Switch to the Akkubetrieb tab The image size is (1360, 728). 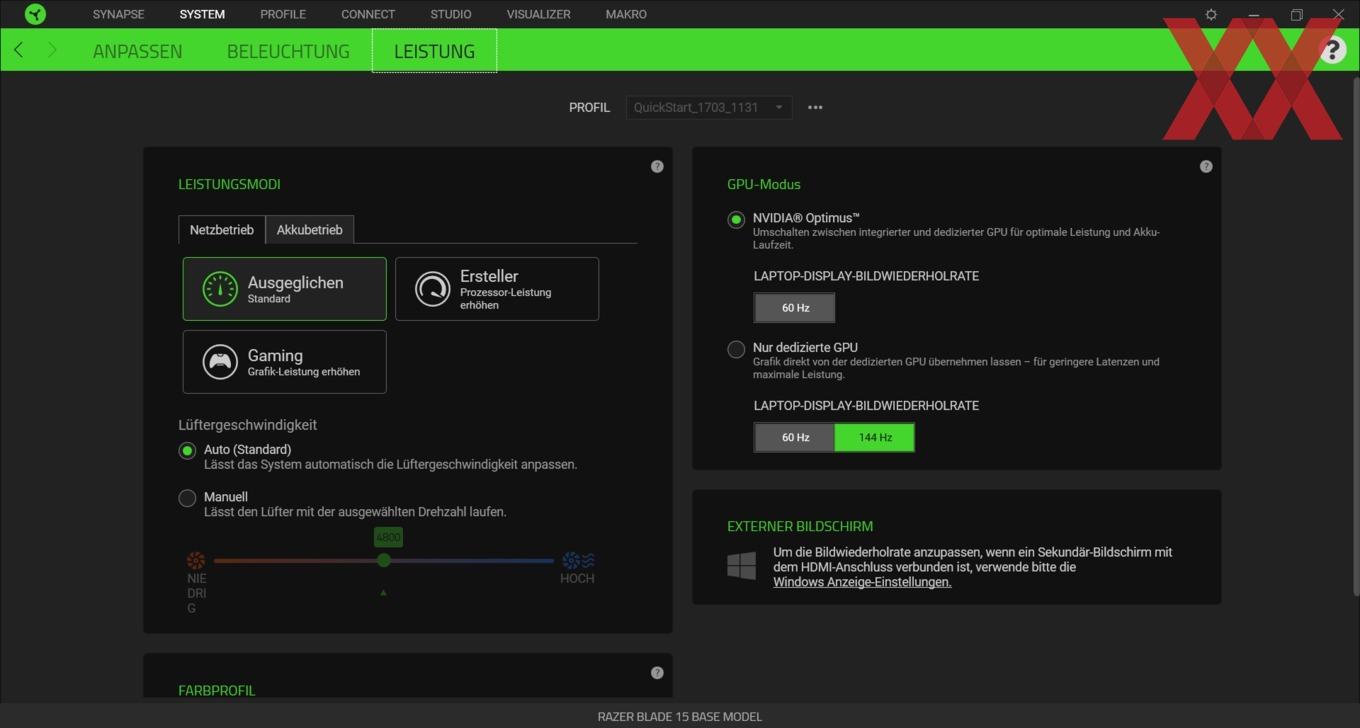click(x=309, y=229)
